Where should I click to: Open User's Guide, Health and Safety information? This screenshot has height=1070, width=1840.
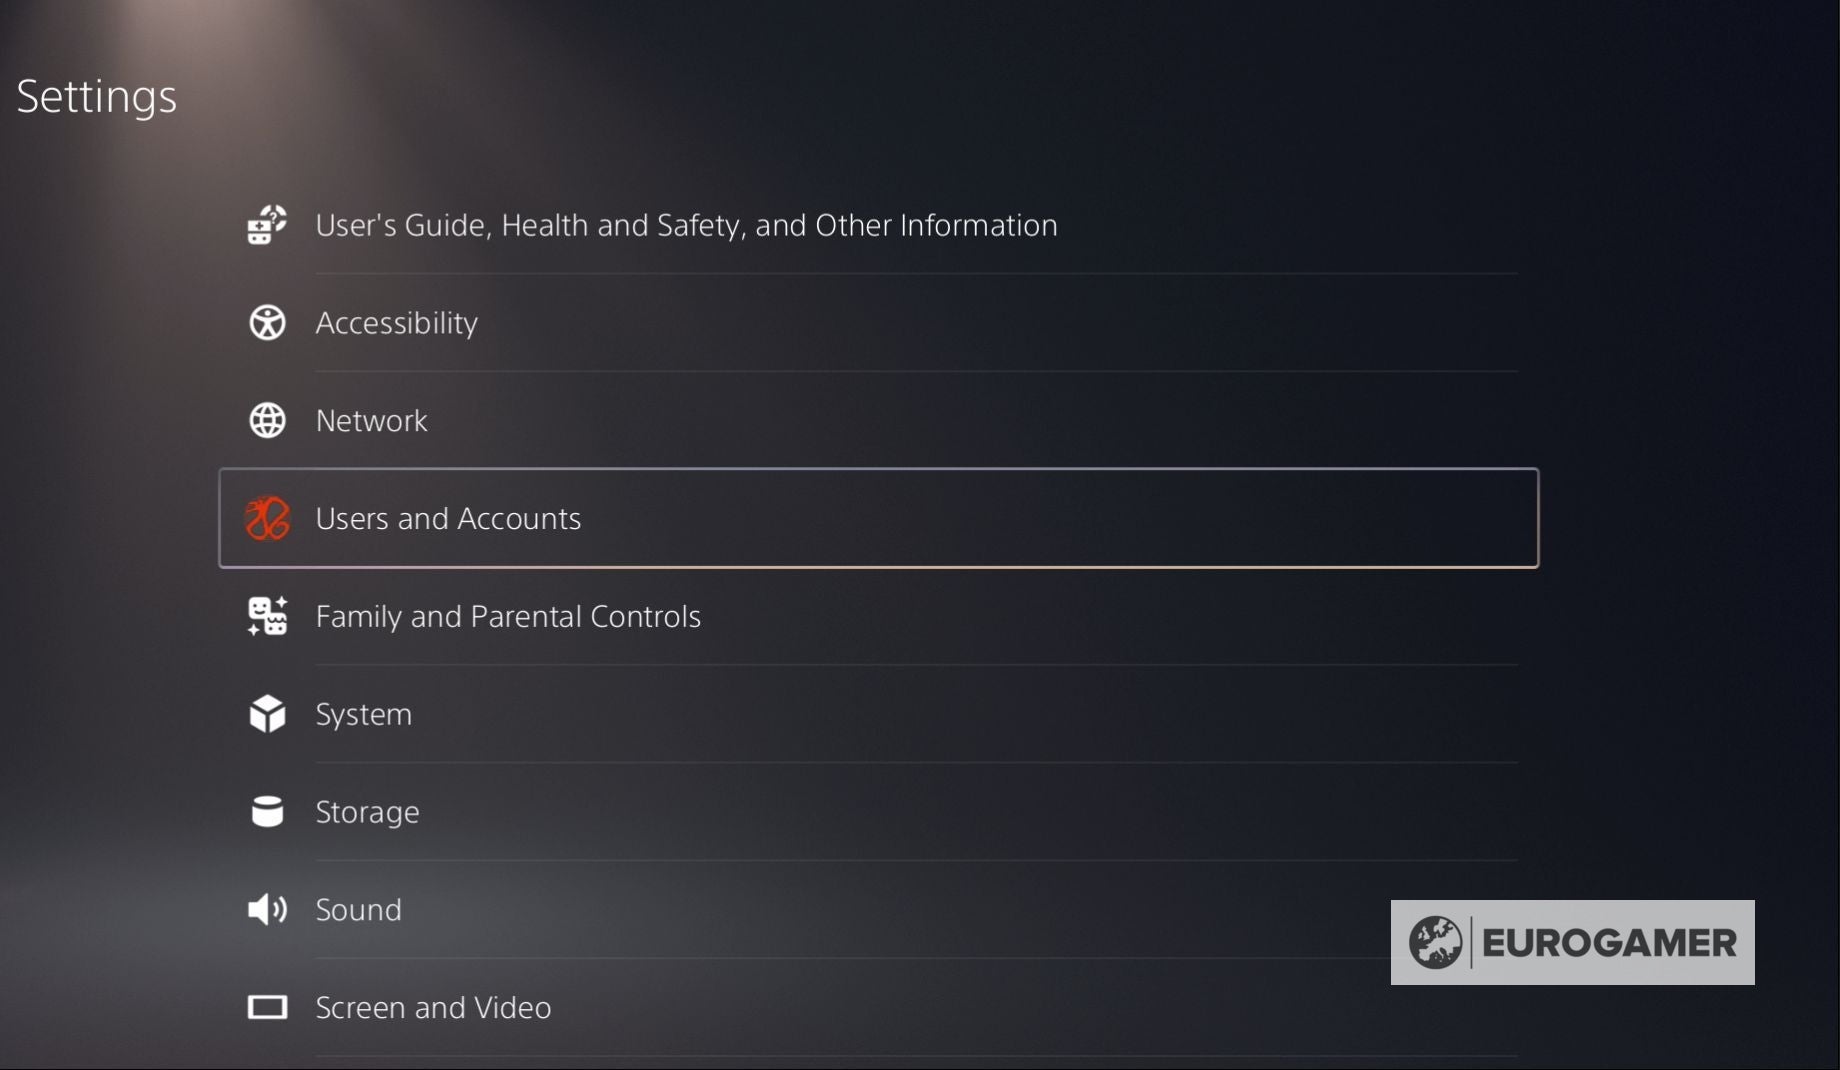click(x=686, y=225)
